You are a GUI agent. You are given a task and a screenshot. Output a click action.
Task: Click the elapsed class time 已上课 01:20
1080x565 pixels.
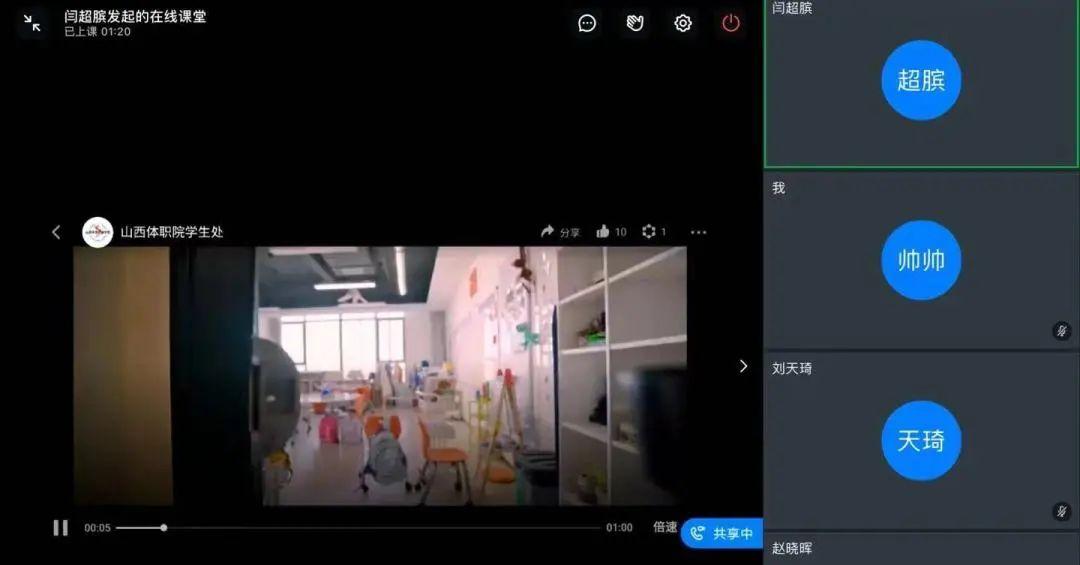[97, 32]
